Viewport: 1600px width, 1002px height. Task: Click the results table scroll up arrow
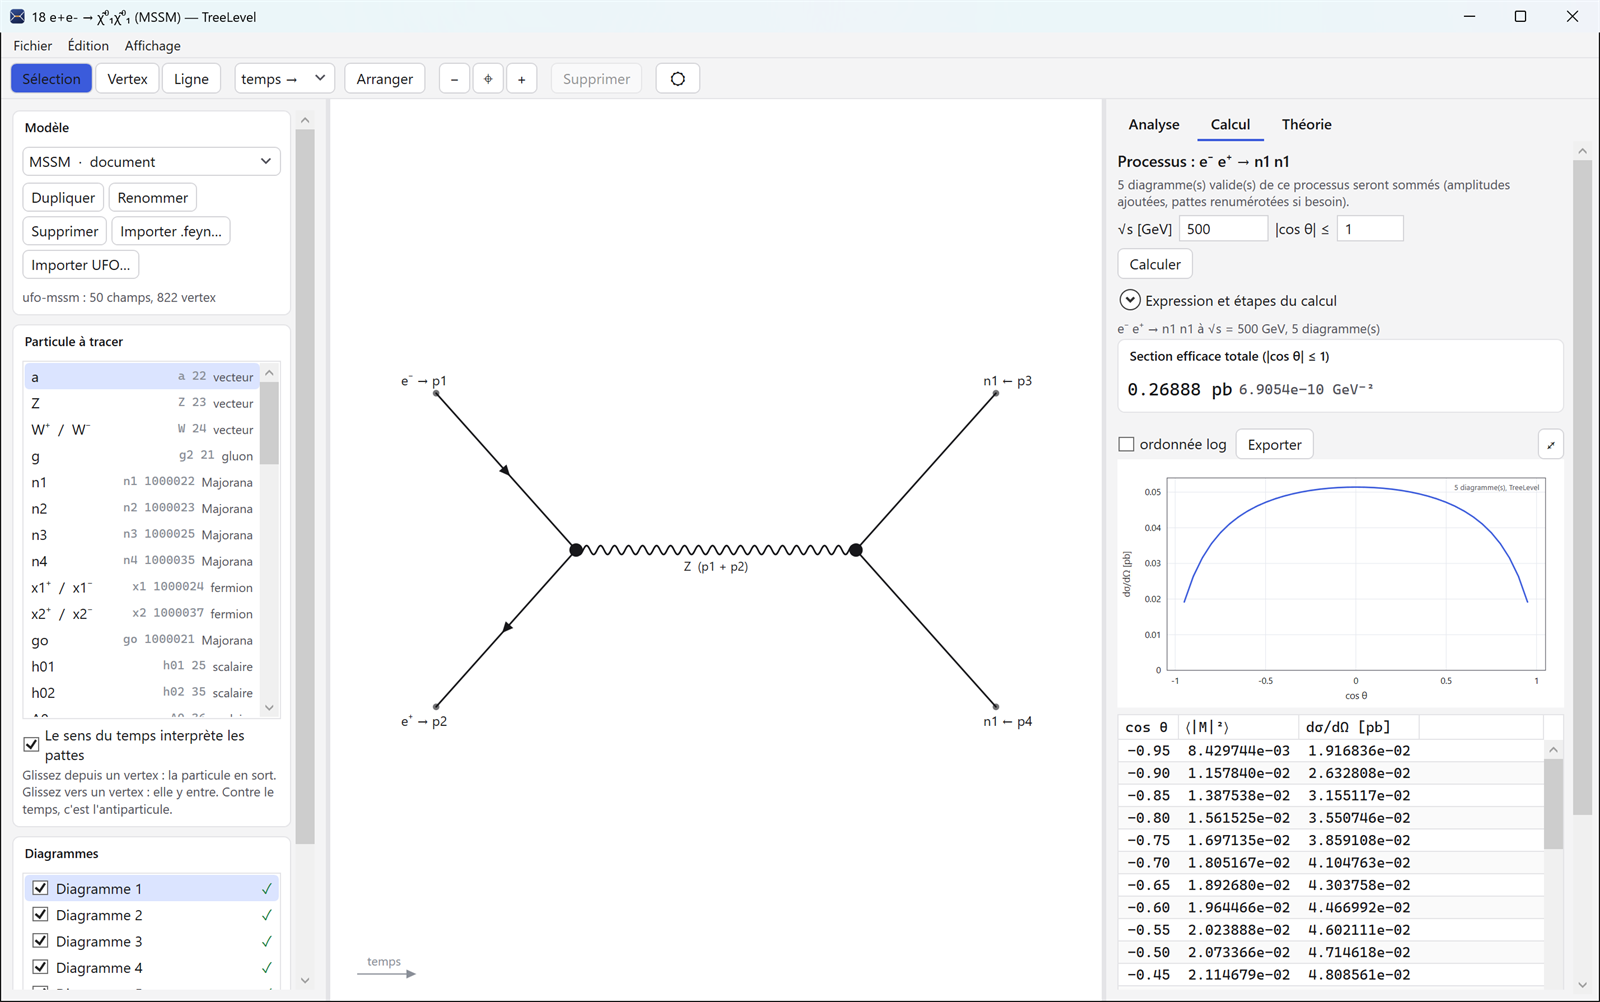click(1553, 750)
